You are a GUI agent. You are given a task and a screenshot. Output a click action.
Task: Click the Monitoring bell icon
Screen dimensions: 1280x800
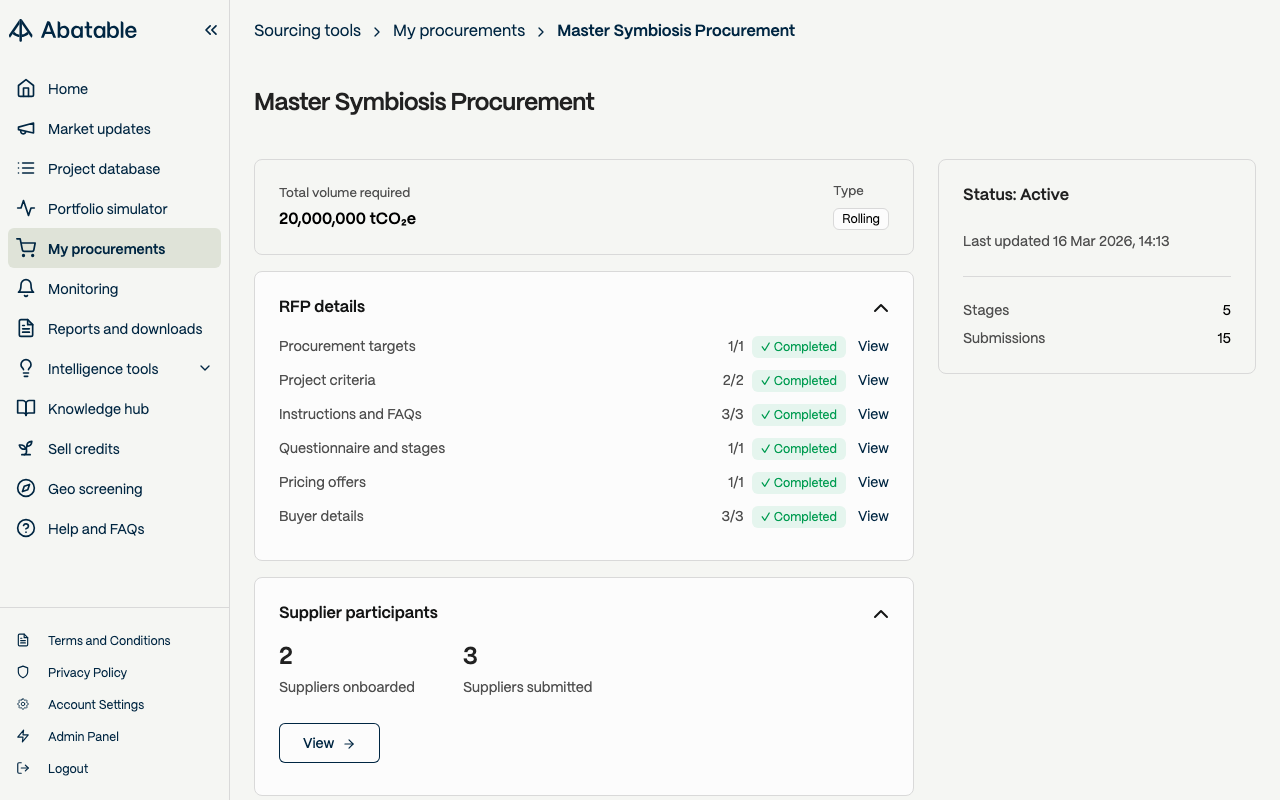(x=27, y=289)
